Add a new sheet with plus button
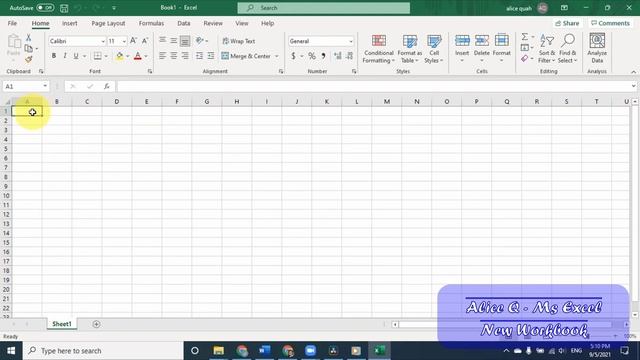Image resolution: width=640 pixels, height=360 pixels. point(96,324)
